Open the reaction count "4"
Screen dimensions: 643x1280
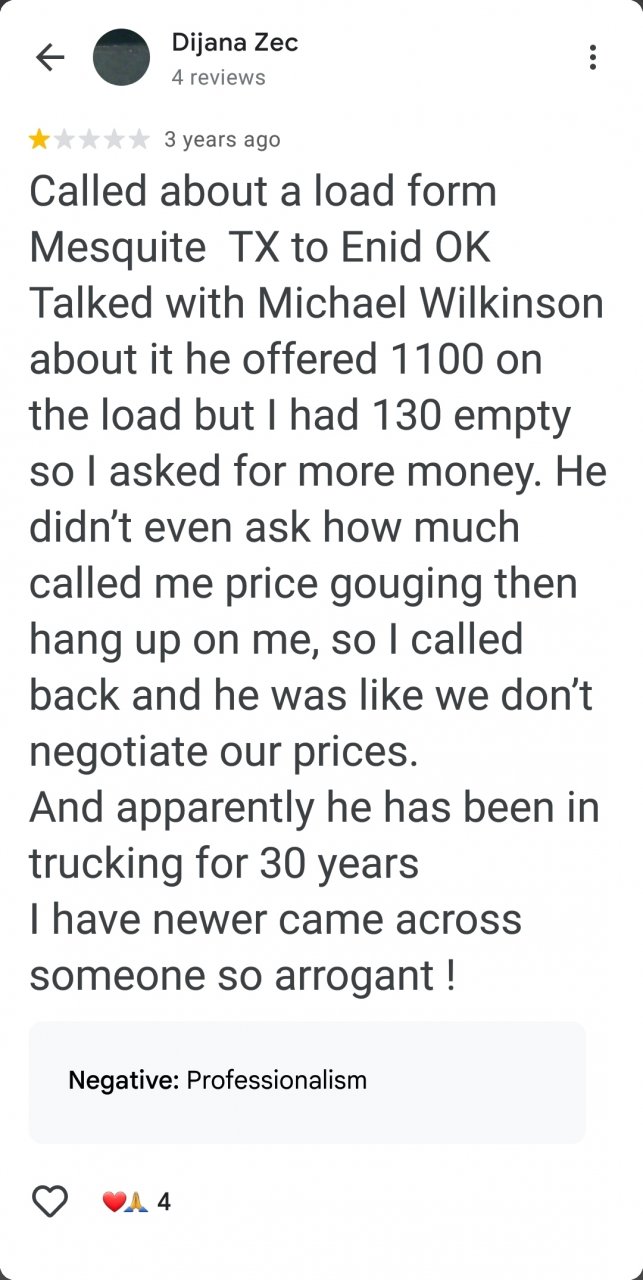[x=164, y=1201]
